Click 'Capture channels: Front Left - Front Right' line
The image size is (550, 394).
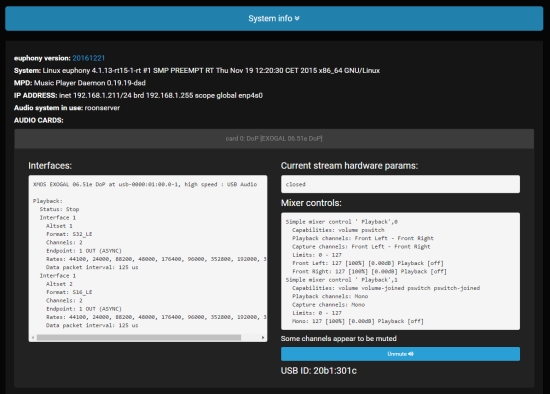tap(361, 247)
